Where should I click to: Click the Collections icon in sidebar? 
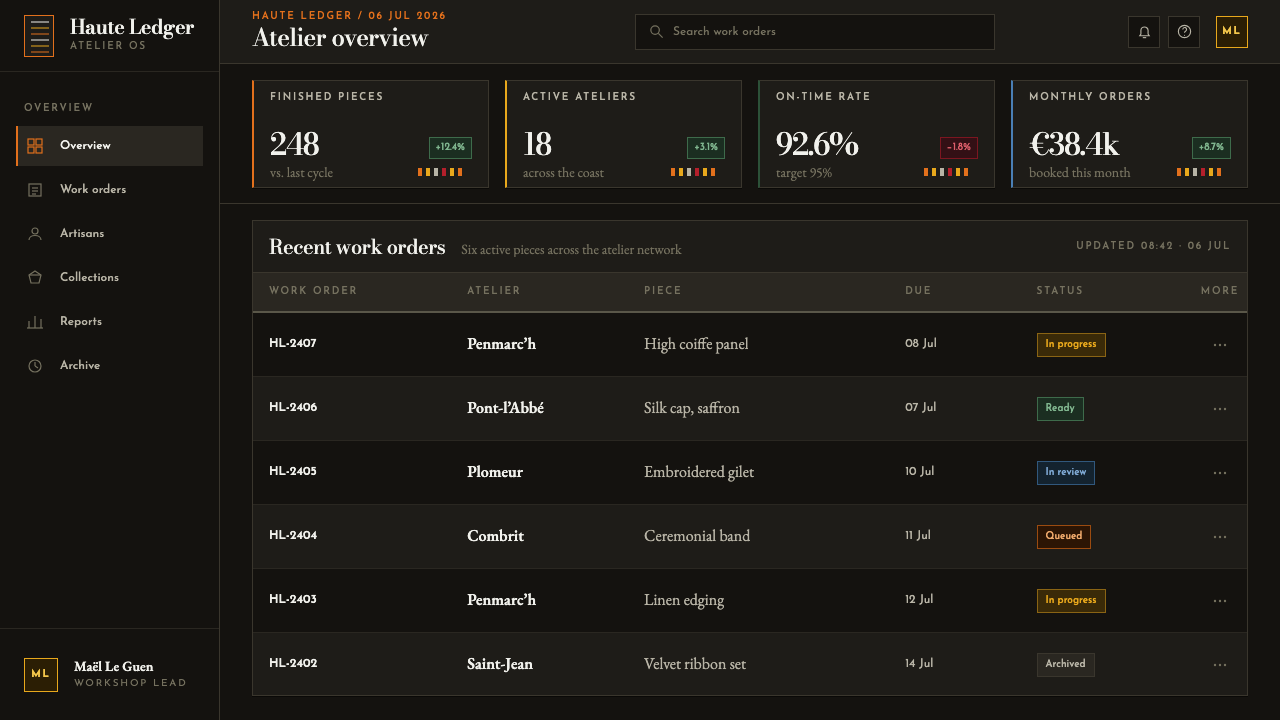coord(35,278)
